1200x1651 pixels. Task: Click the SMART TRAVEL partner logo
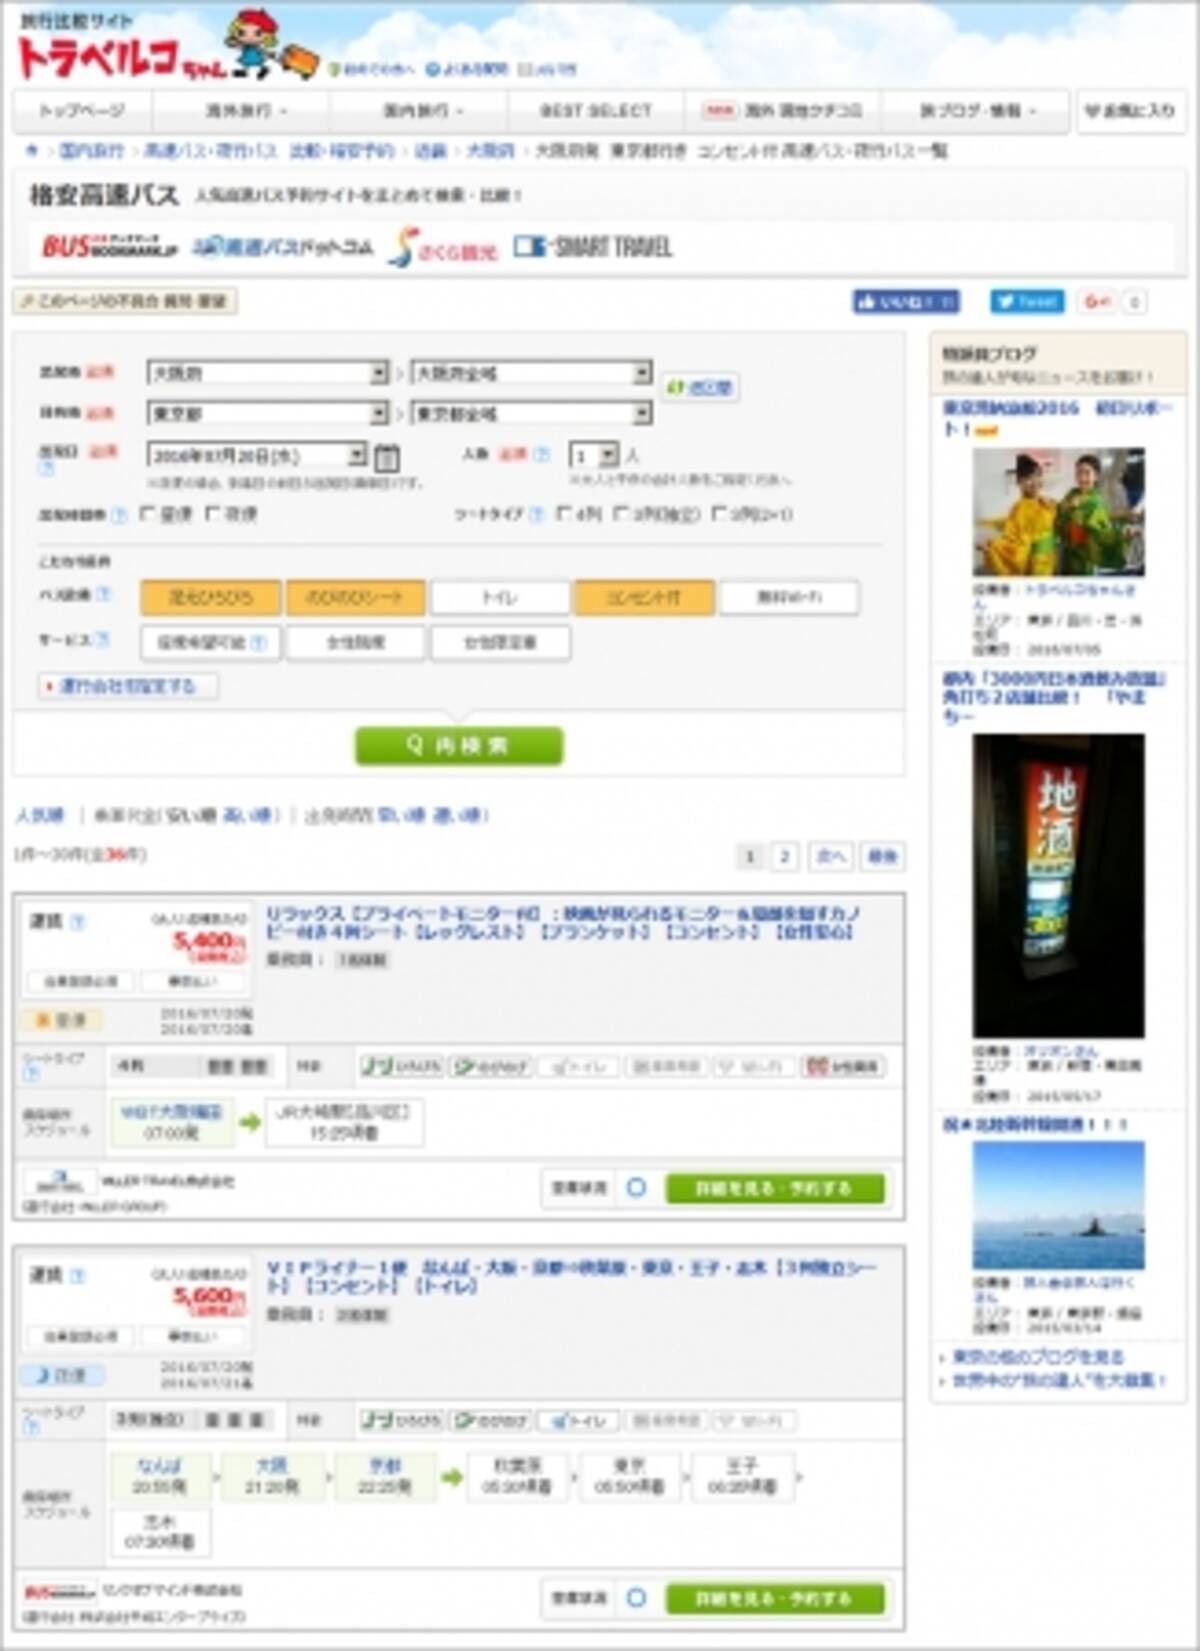[x=592, y=246]
